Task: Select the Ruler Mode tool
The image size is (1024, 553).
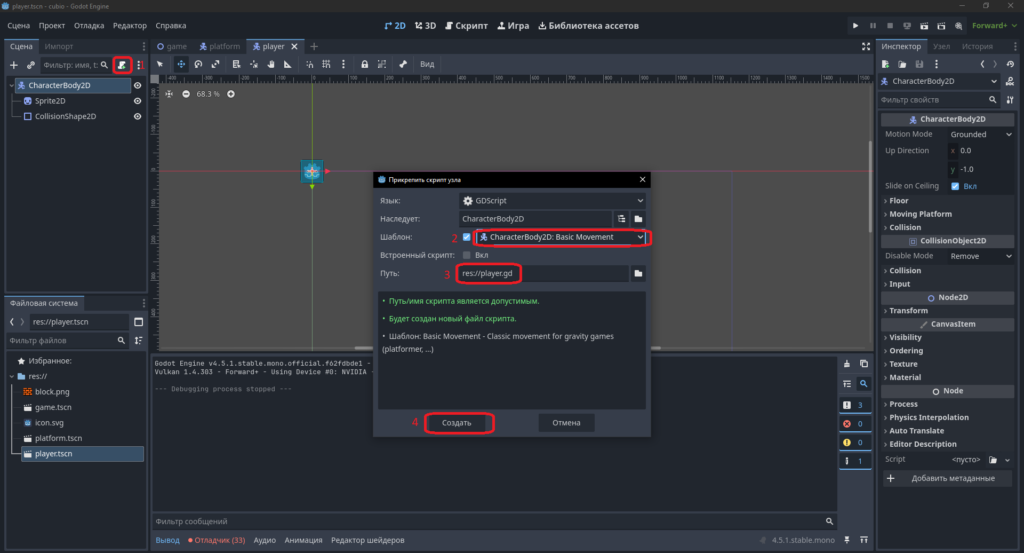Action: (x=288, y=64)
